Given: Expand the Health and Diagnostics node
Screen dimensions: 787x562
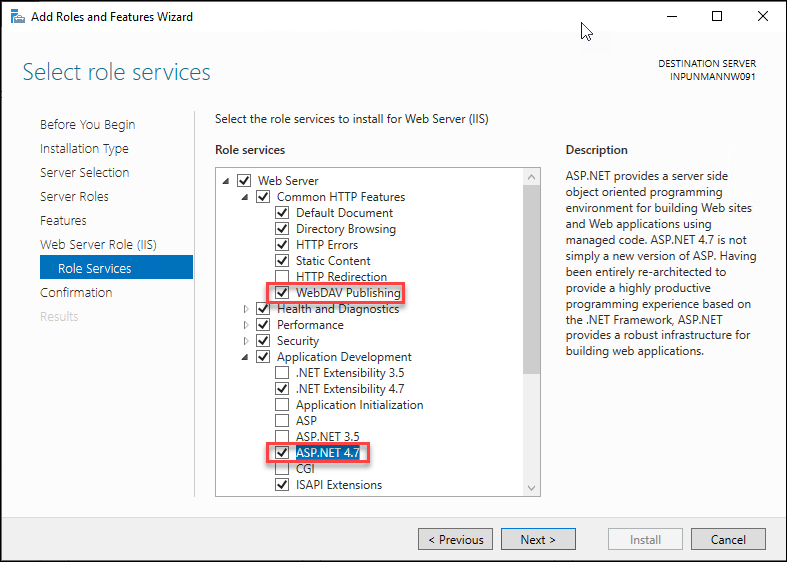Looking at the screenshot, I should (246, 309).
